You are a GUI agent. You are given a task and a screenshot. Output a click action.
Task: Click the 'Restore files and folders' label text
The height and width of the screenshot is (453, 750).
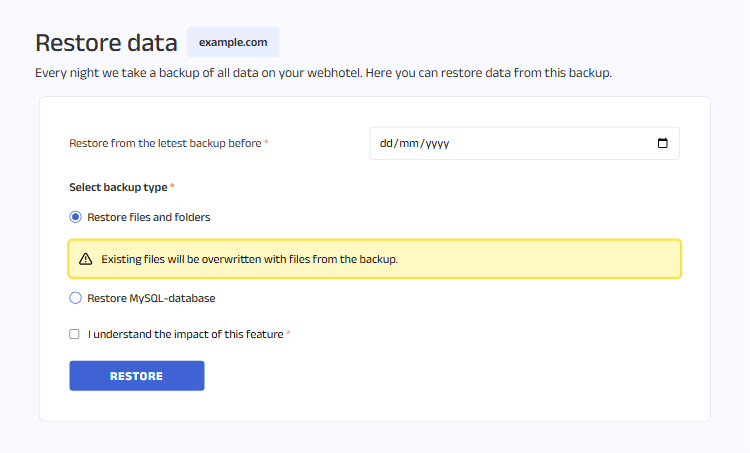149,217
